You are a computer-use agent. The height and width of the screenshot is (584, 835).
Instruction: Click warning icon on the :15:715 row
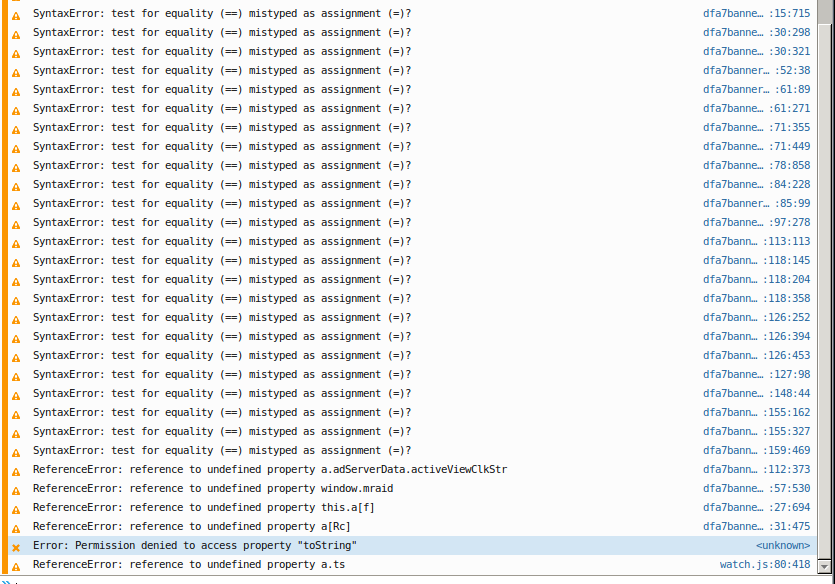16,15
